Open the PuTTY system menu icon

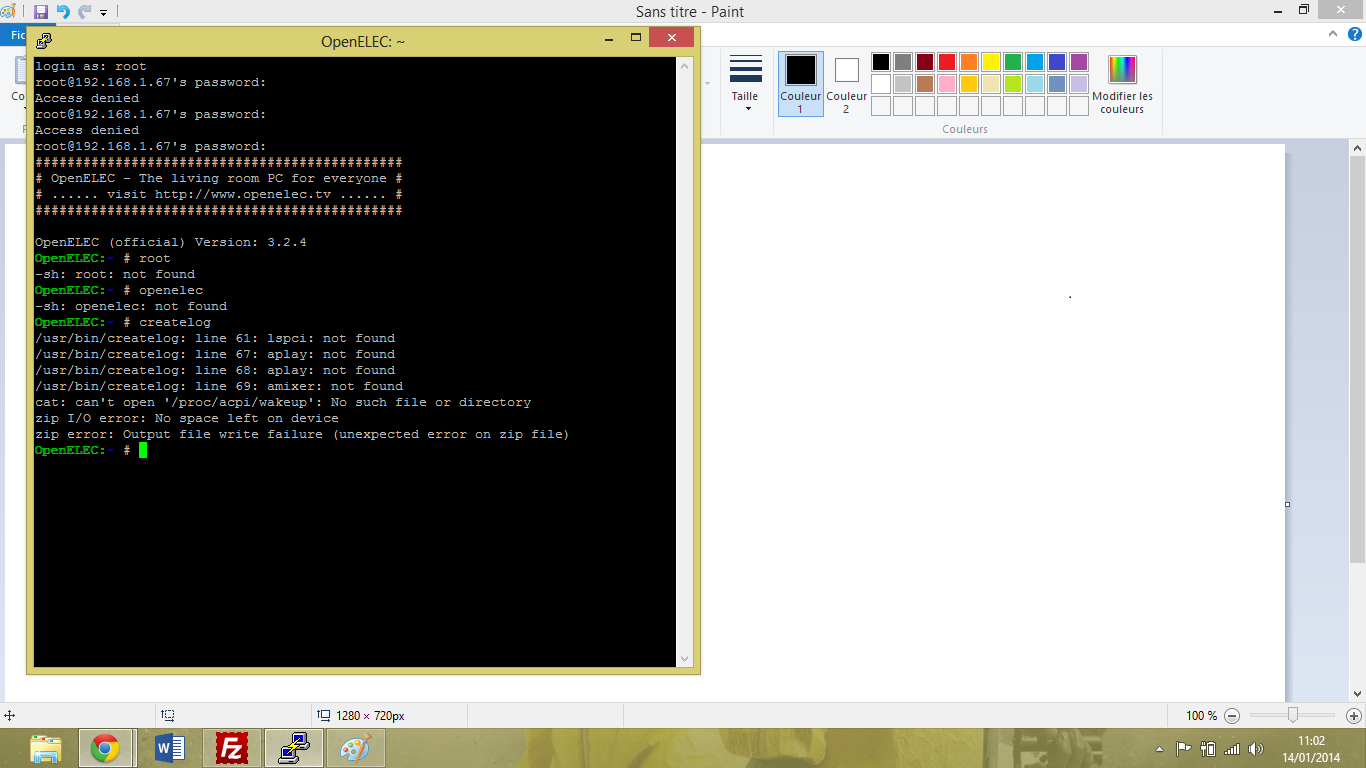point(44,41)
